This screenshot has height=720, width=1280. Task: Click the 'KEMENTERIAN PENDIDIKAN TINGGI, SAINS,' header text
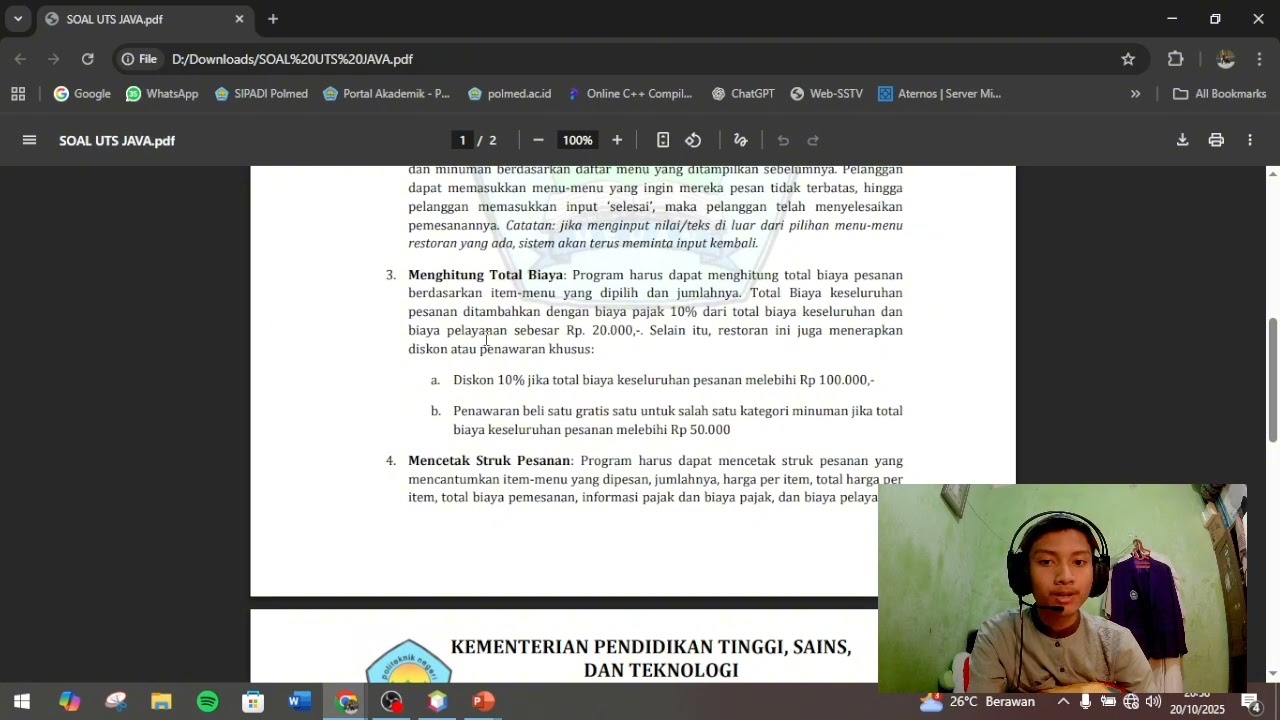click(x=651, y=647)
